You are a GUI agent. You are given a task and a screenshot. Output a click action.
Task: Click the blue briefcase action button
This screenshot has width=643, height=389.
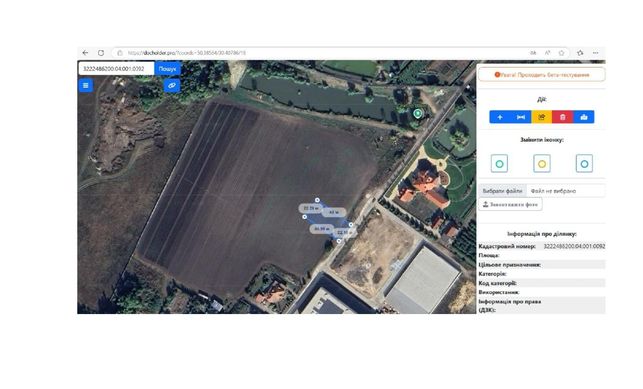(584, 117)
